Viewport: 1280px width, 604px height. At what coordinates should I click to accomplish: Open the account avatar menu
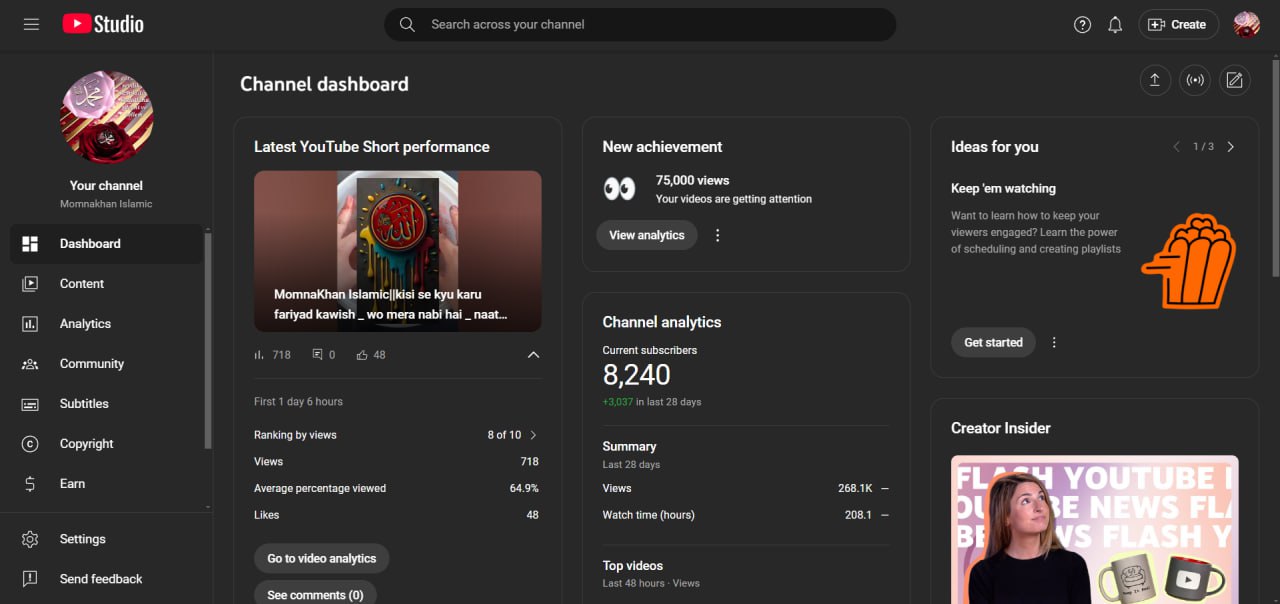point(1246,25)
